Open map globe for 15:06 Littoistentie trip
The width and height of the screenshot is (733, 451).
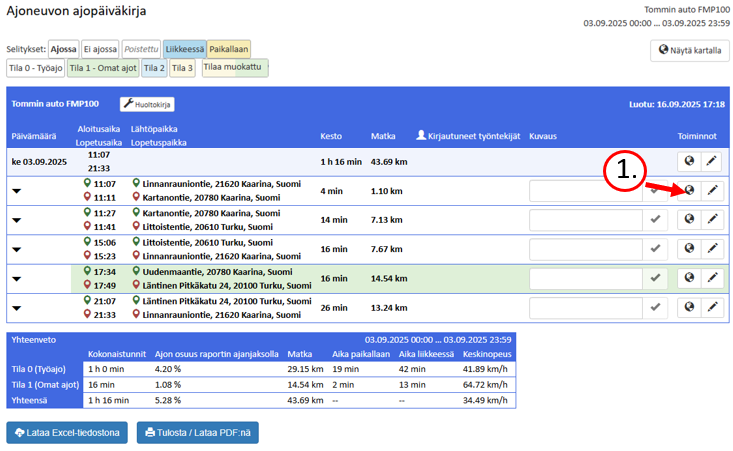pos(688,249)
